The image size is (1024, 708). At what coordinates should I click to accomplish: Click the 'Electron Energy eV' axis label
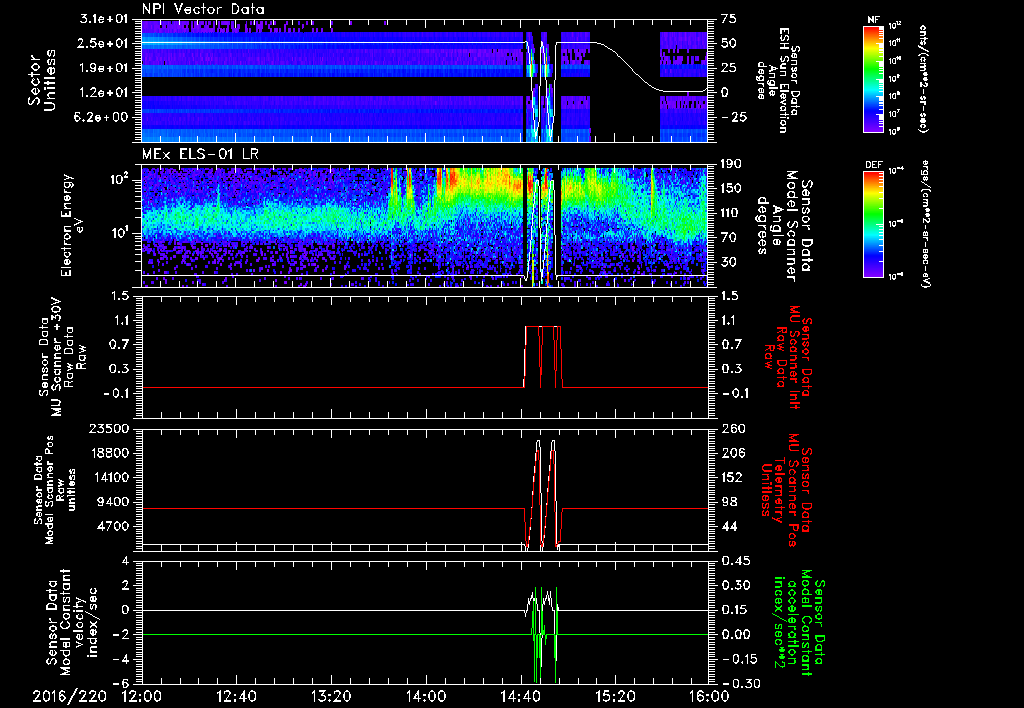pyautogui.click(x=74, y=225)
